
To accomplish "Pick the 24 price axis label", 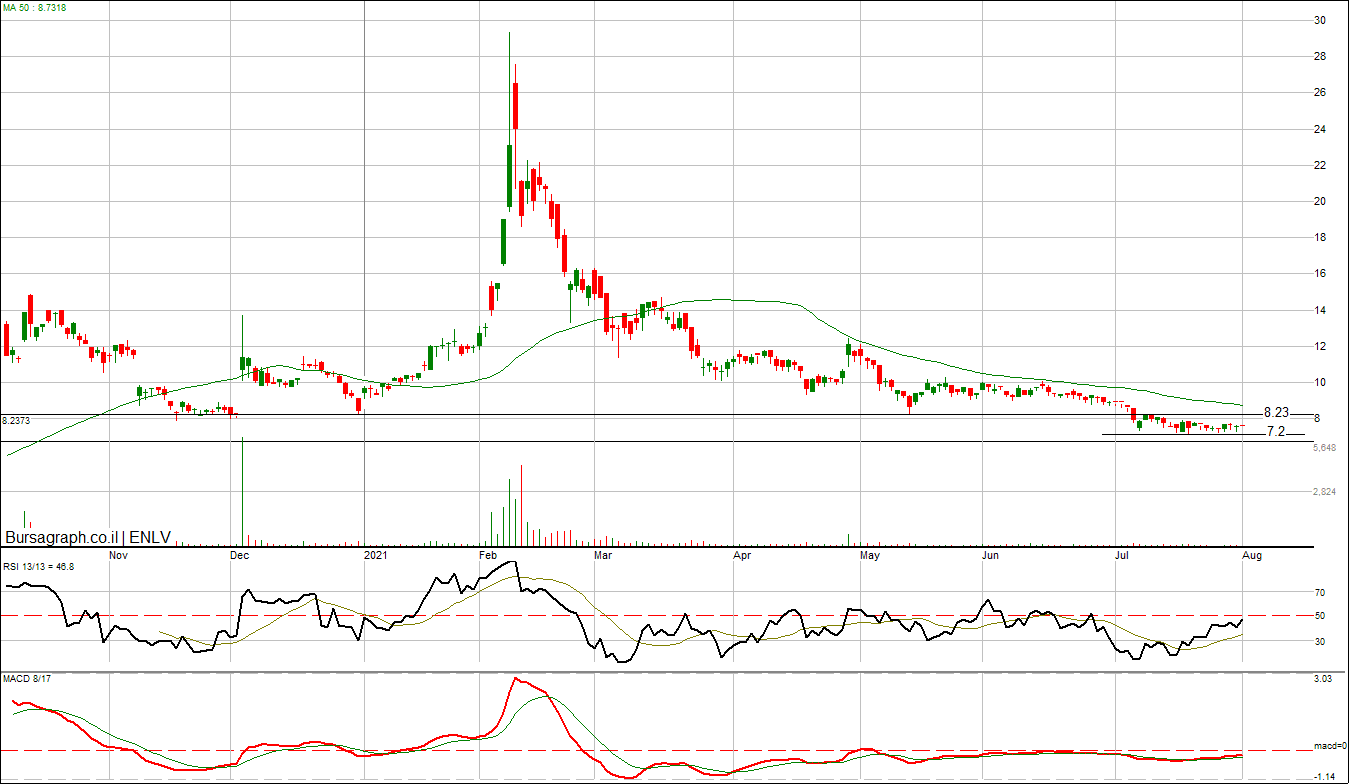I will click(x=1320, y=129).
